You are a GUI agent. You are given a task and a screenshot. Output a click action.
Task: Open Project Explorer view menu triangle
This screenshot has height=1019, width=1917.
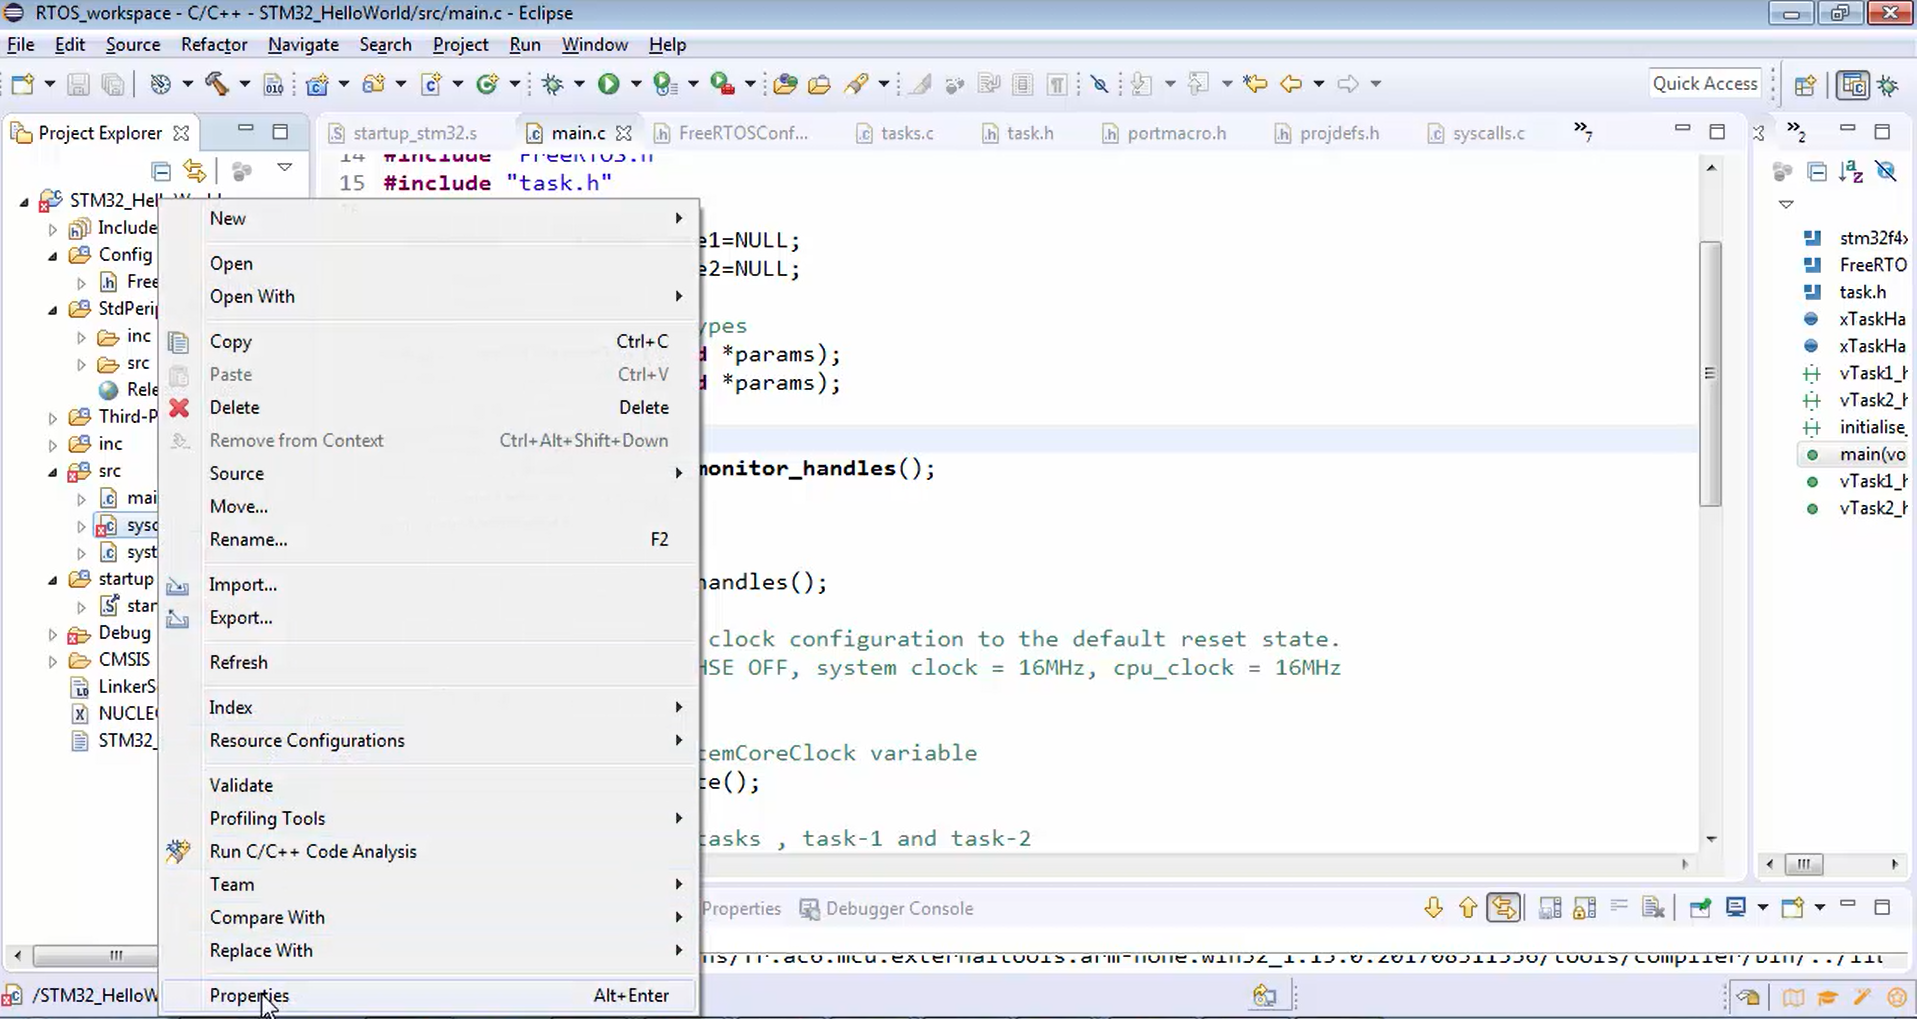[x=285, y=168]
